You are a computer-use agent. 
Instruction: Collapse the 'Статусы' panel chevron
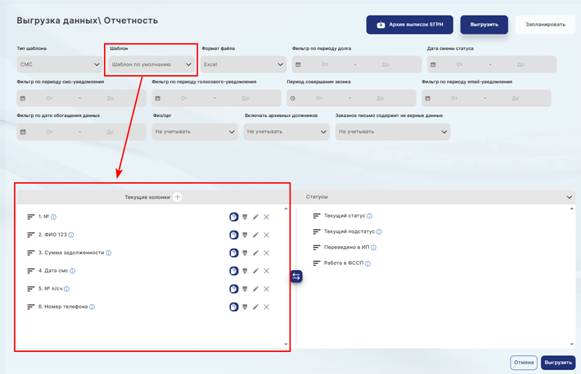(570, 197)
